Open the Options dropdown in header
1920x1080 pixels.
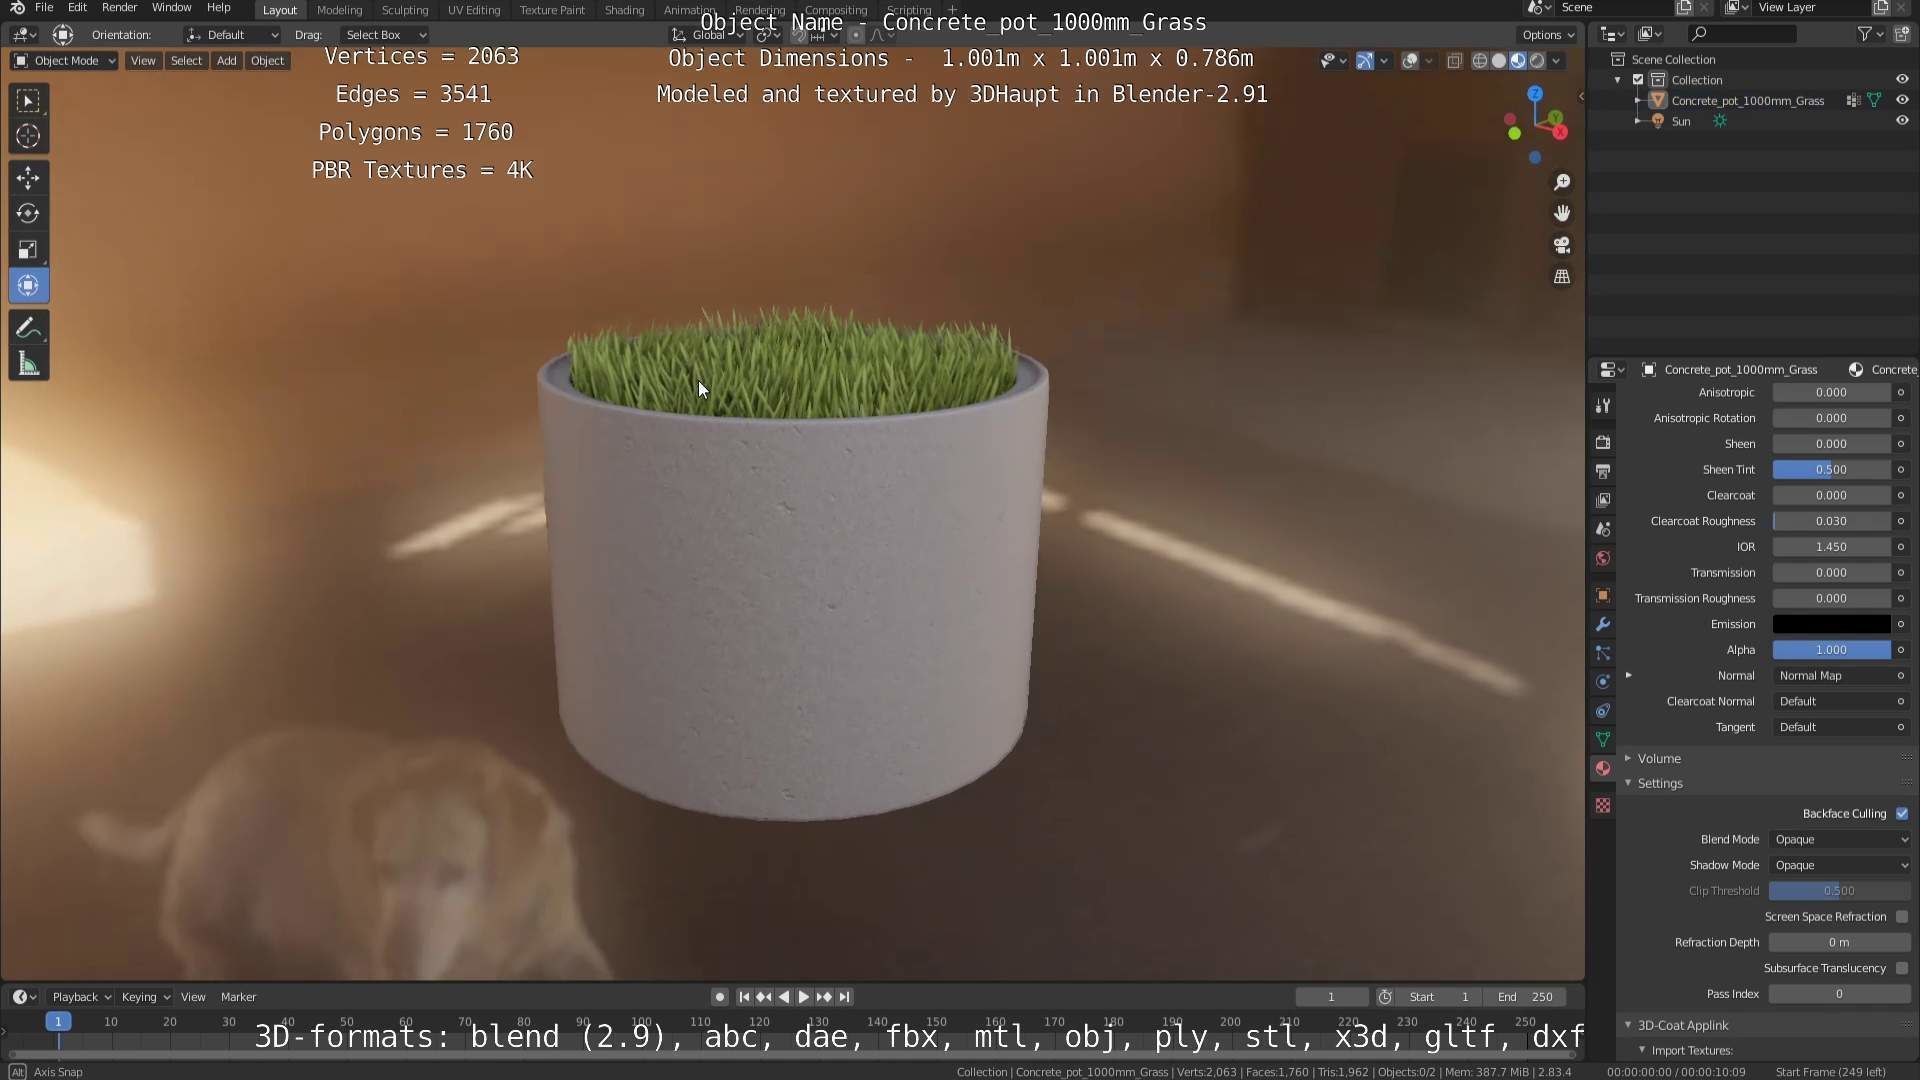click(x=1548, y=35)
